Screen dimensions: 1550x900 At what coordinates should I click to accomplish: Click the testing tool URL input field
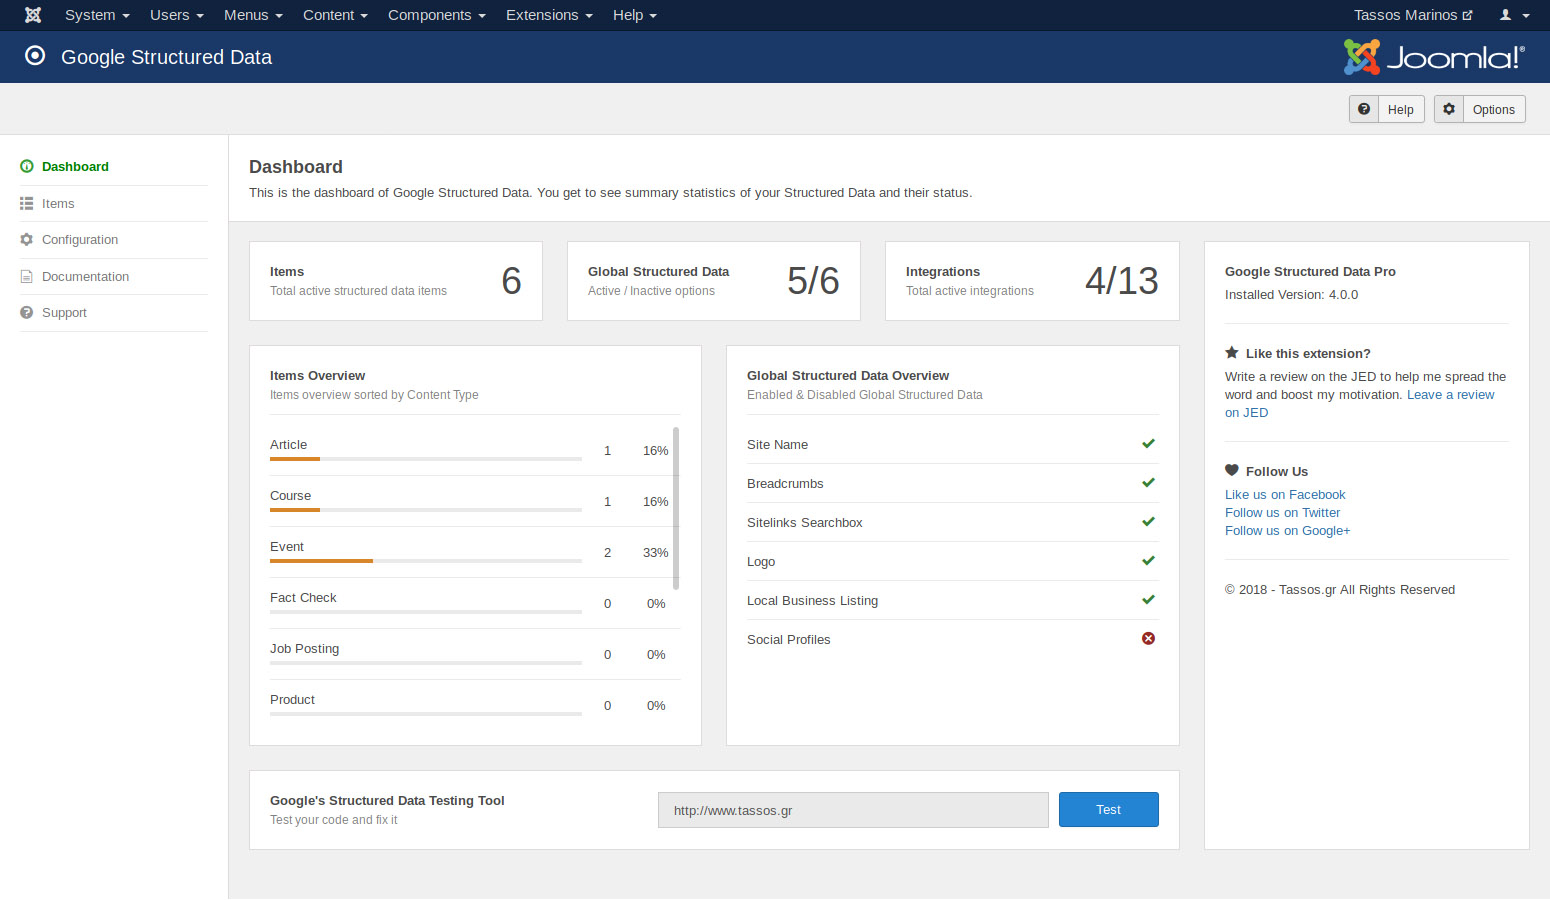pos(853,810)
